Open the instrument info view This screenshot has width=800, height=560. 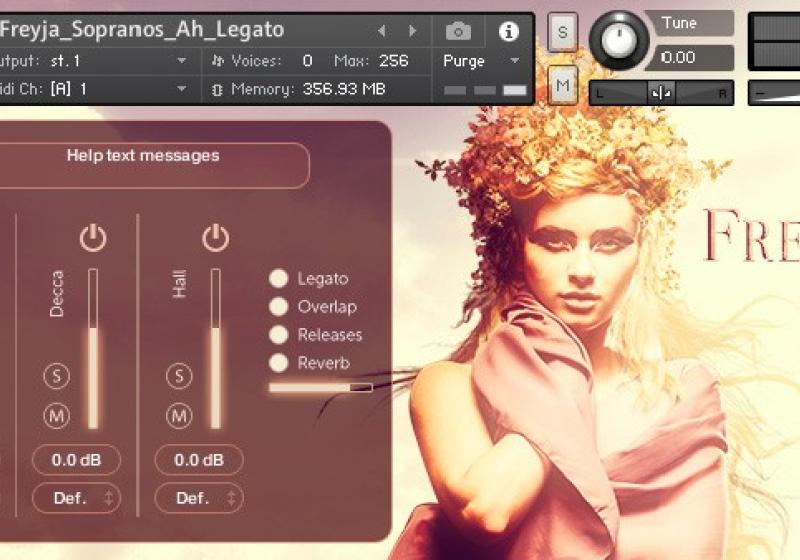(x=508, y=31)
